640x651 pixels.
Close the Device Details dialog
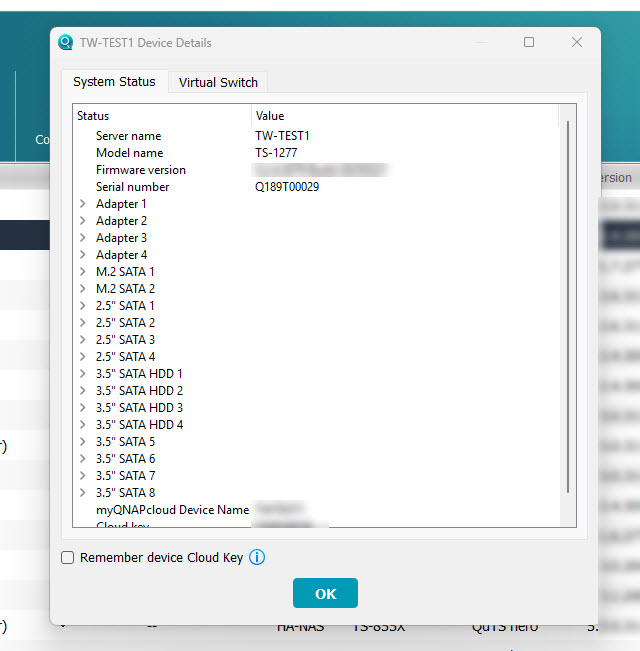click(x=577, y=42)
